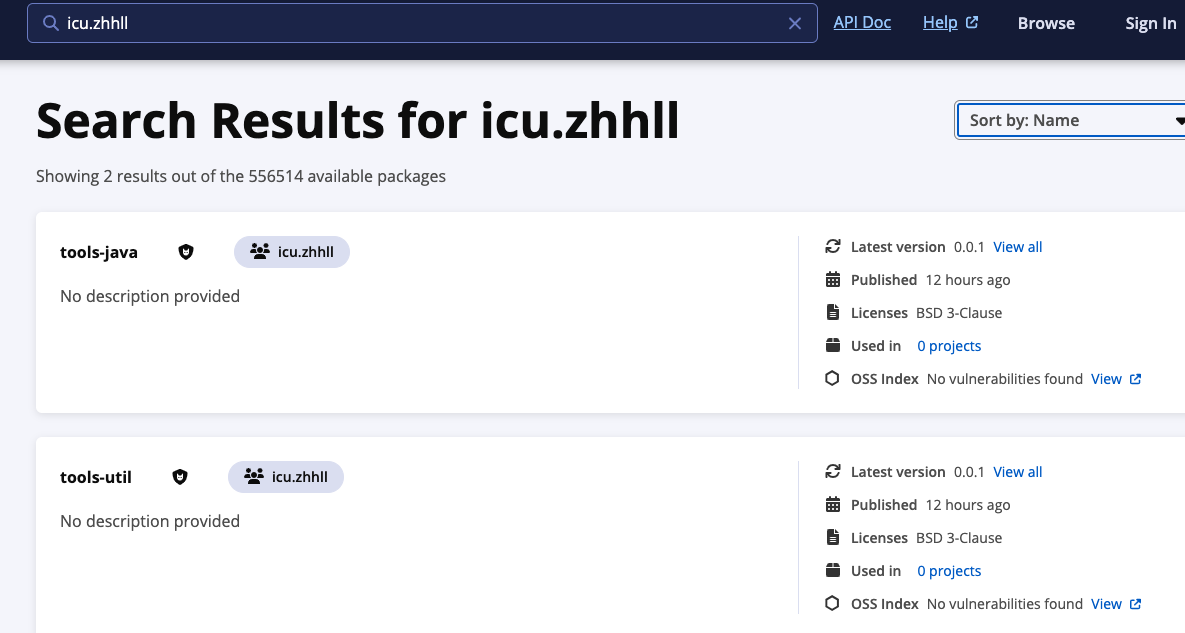Click the shield badge next to tools-java
Viewport: 1185px width, 633px height.
186,252
